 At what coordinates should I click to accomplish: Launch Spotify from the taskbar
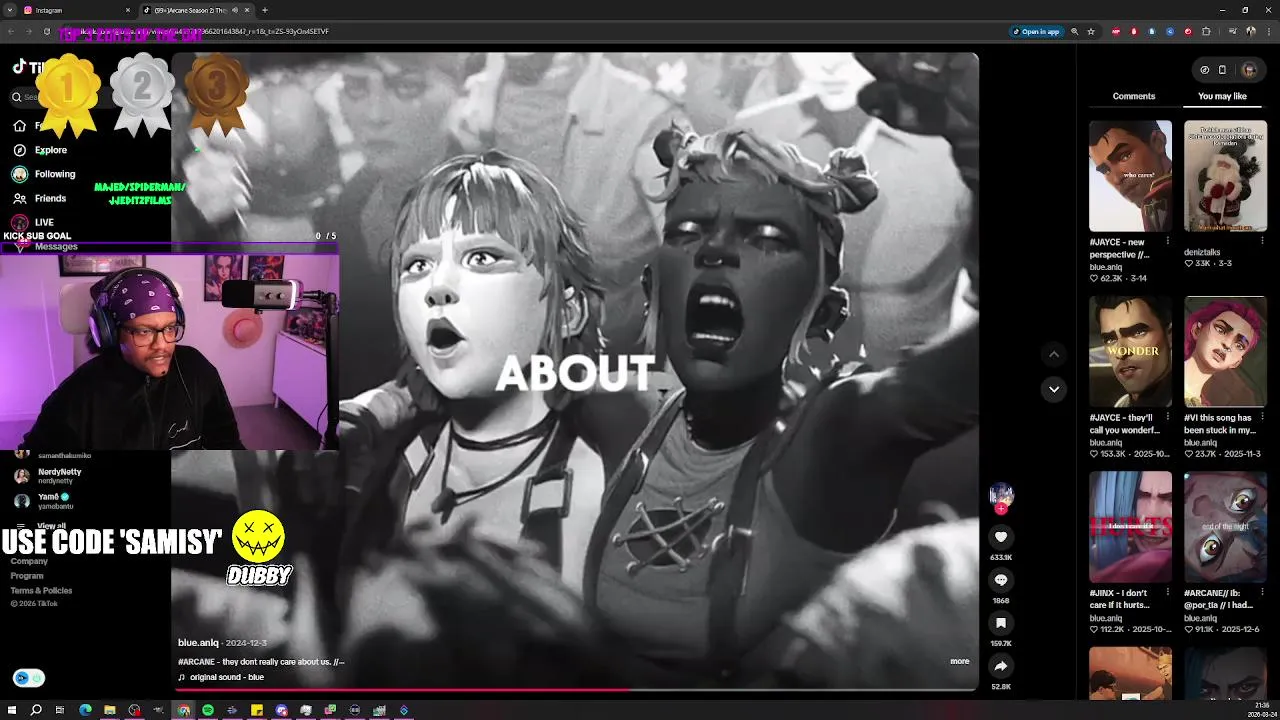[x=207, y=710]
